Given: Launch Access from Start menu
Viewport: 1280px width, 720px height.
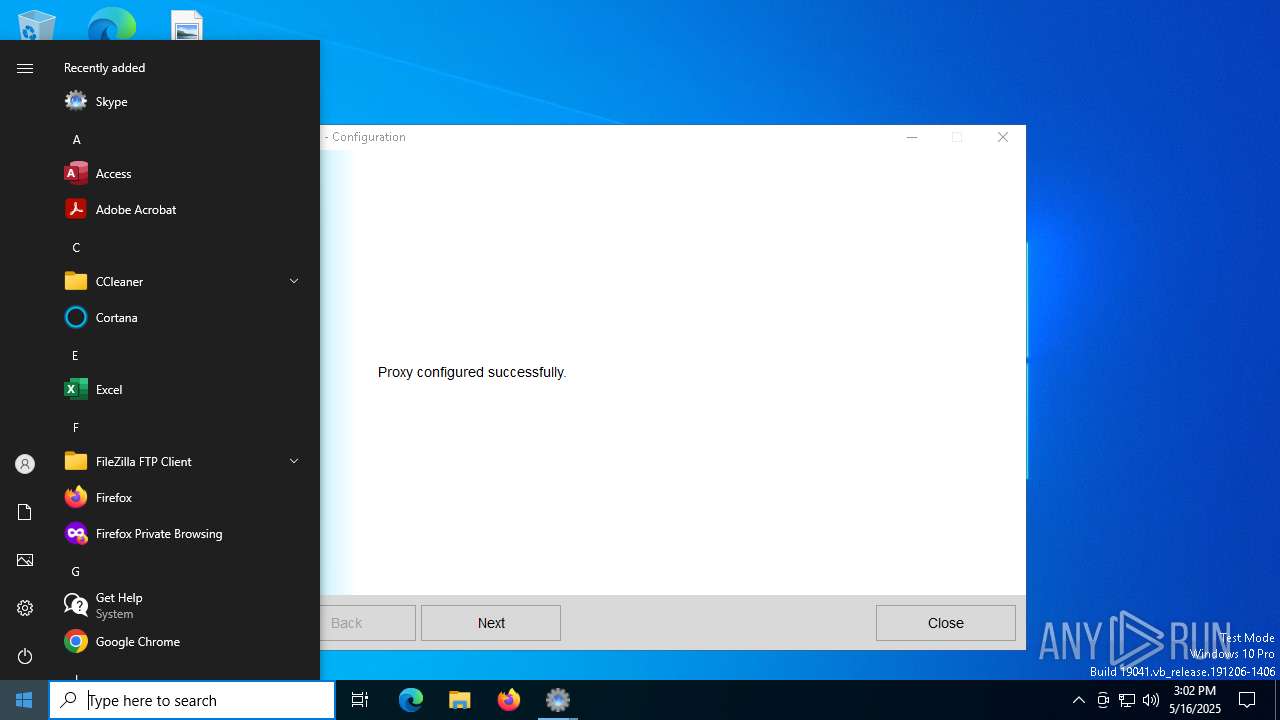Looking at the screenshot, I should click(x=184, y=174).
